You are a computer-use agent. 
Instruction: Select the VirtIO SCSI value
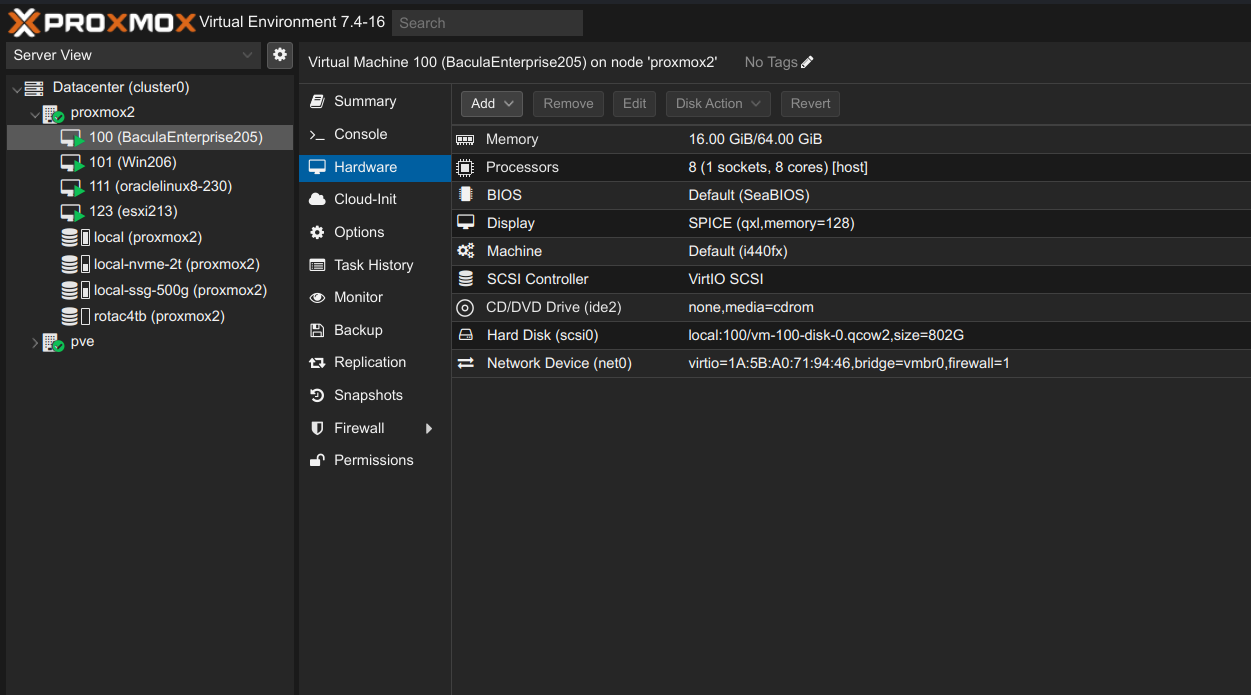click(726, 279)
